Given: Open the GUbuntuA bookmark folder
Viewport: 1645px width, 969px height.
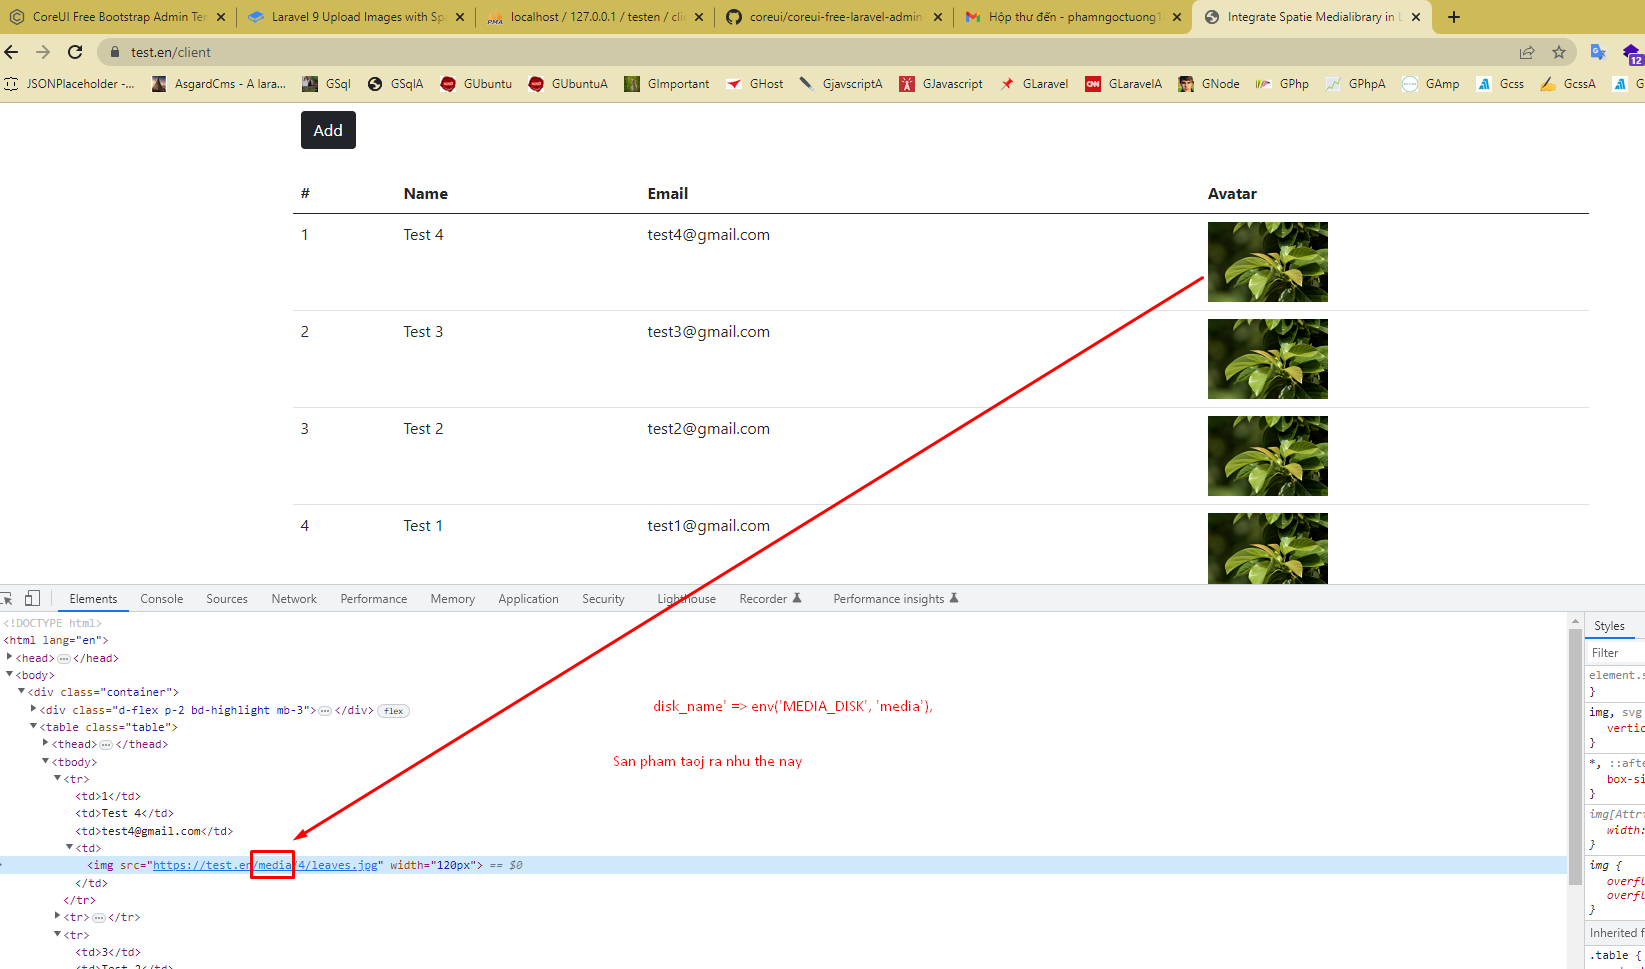Looking at the screenshot, I should coord(568,84).
